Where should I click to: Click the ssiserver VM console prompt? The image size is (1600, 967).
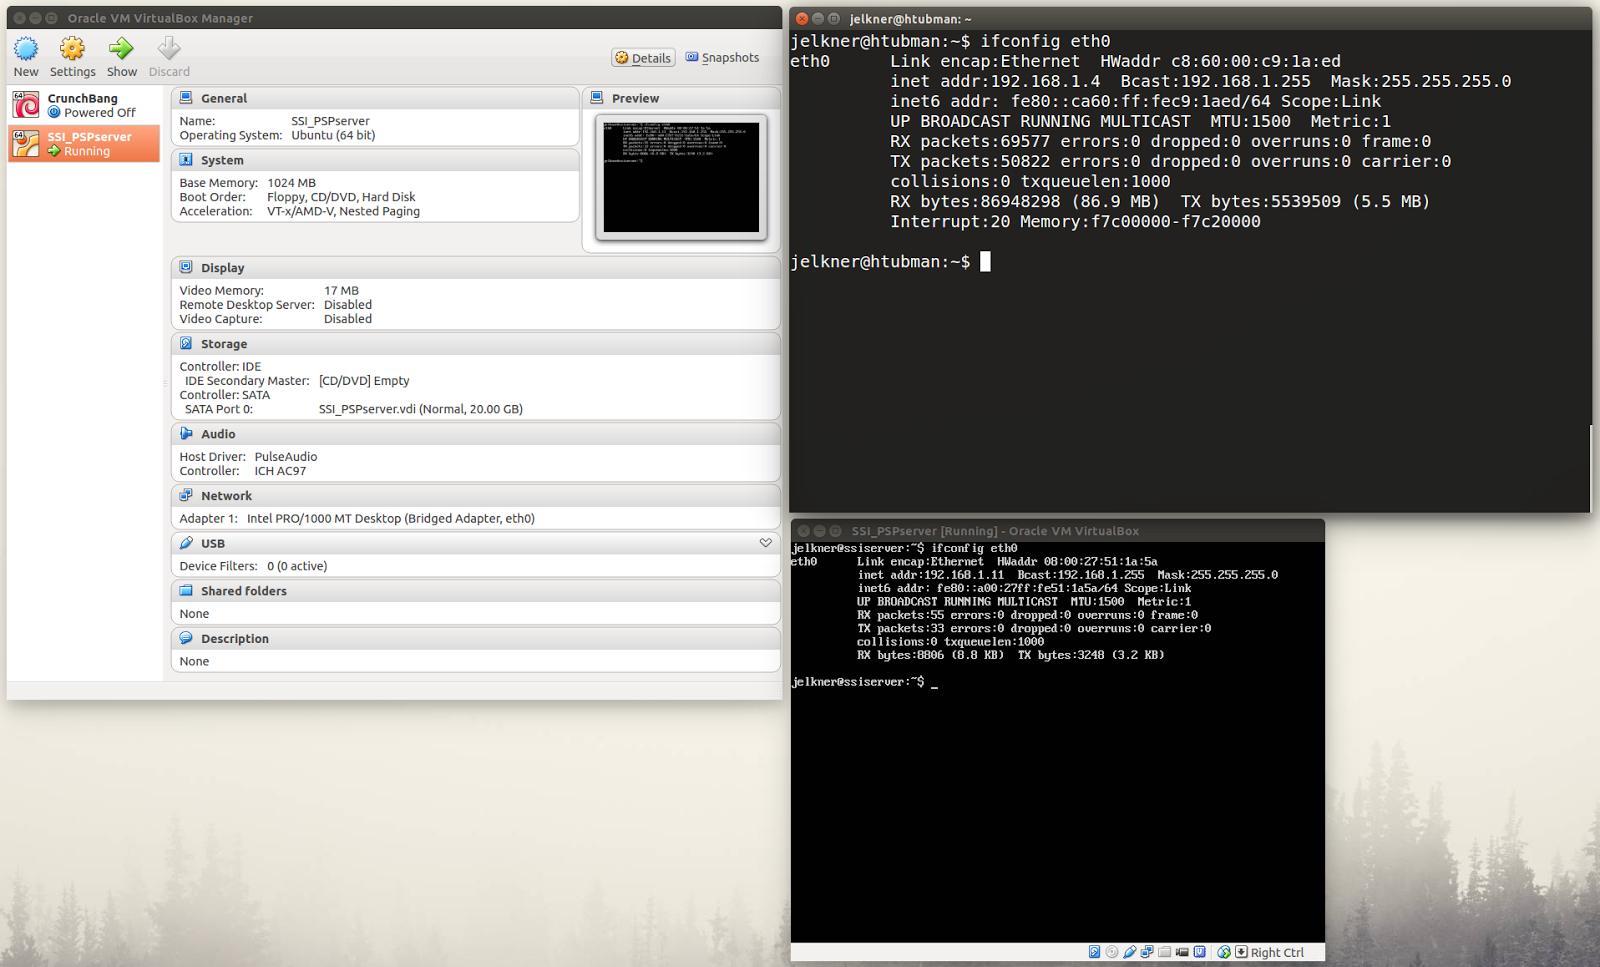pos(864,682)
